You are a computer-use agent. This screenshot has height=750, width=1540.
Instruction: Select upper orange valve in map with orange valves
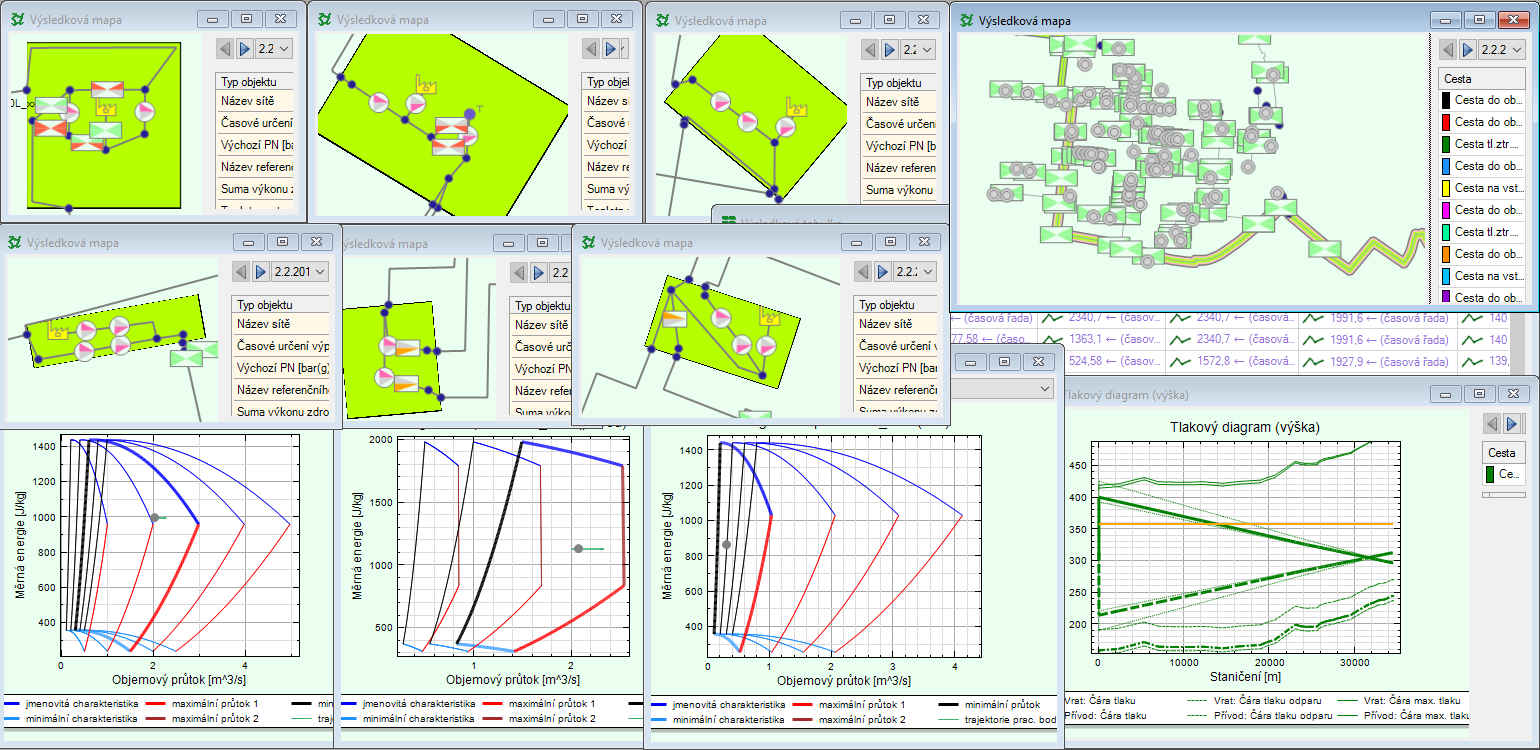click(406, 347)
